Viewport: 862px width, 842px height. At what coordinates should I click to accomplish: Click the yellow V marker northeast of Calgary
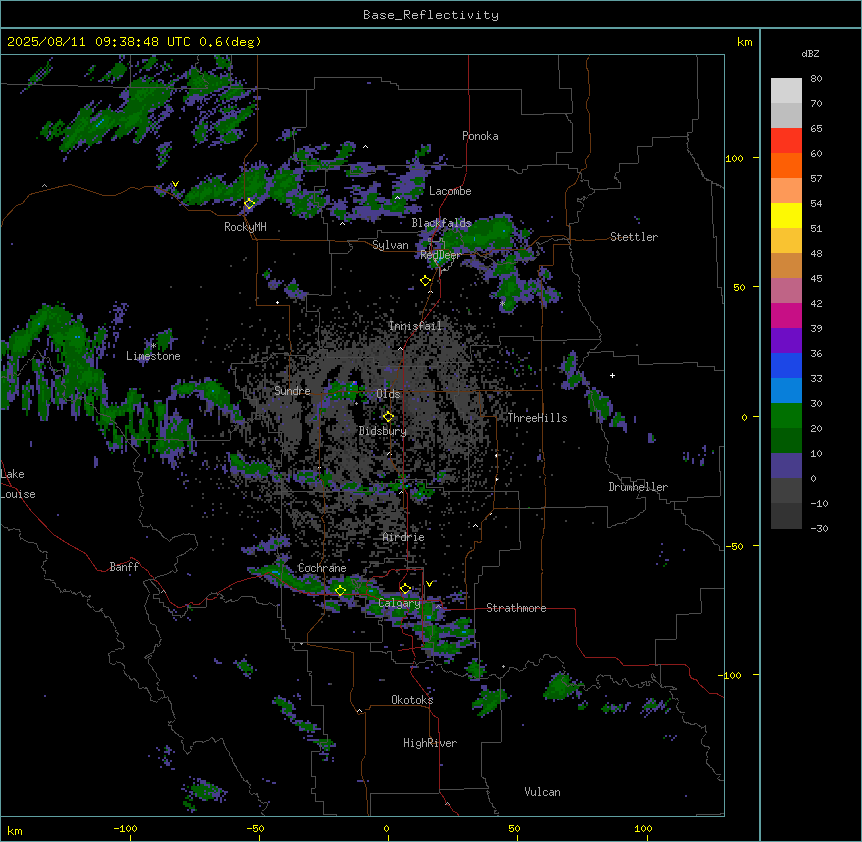click(x=429, y=584)
